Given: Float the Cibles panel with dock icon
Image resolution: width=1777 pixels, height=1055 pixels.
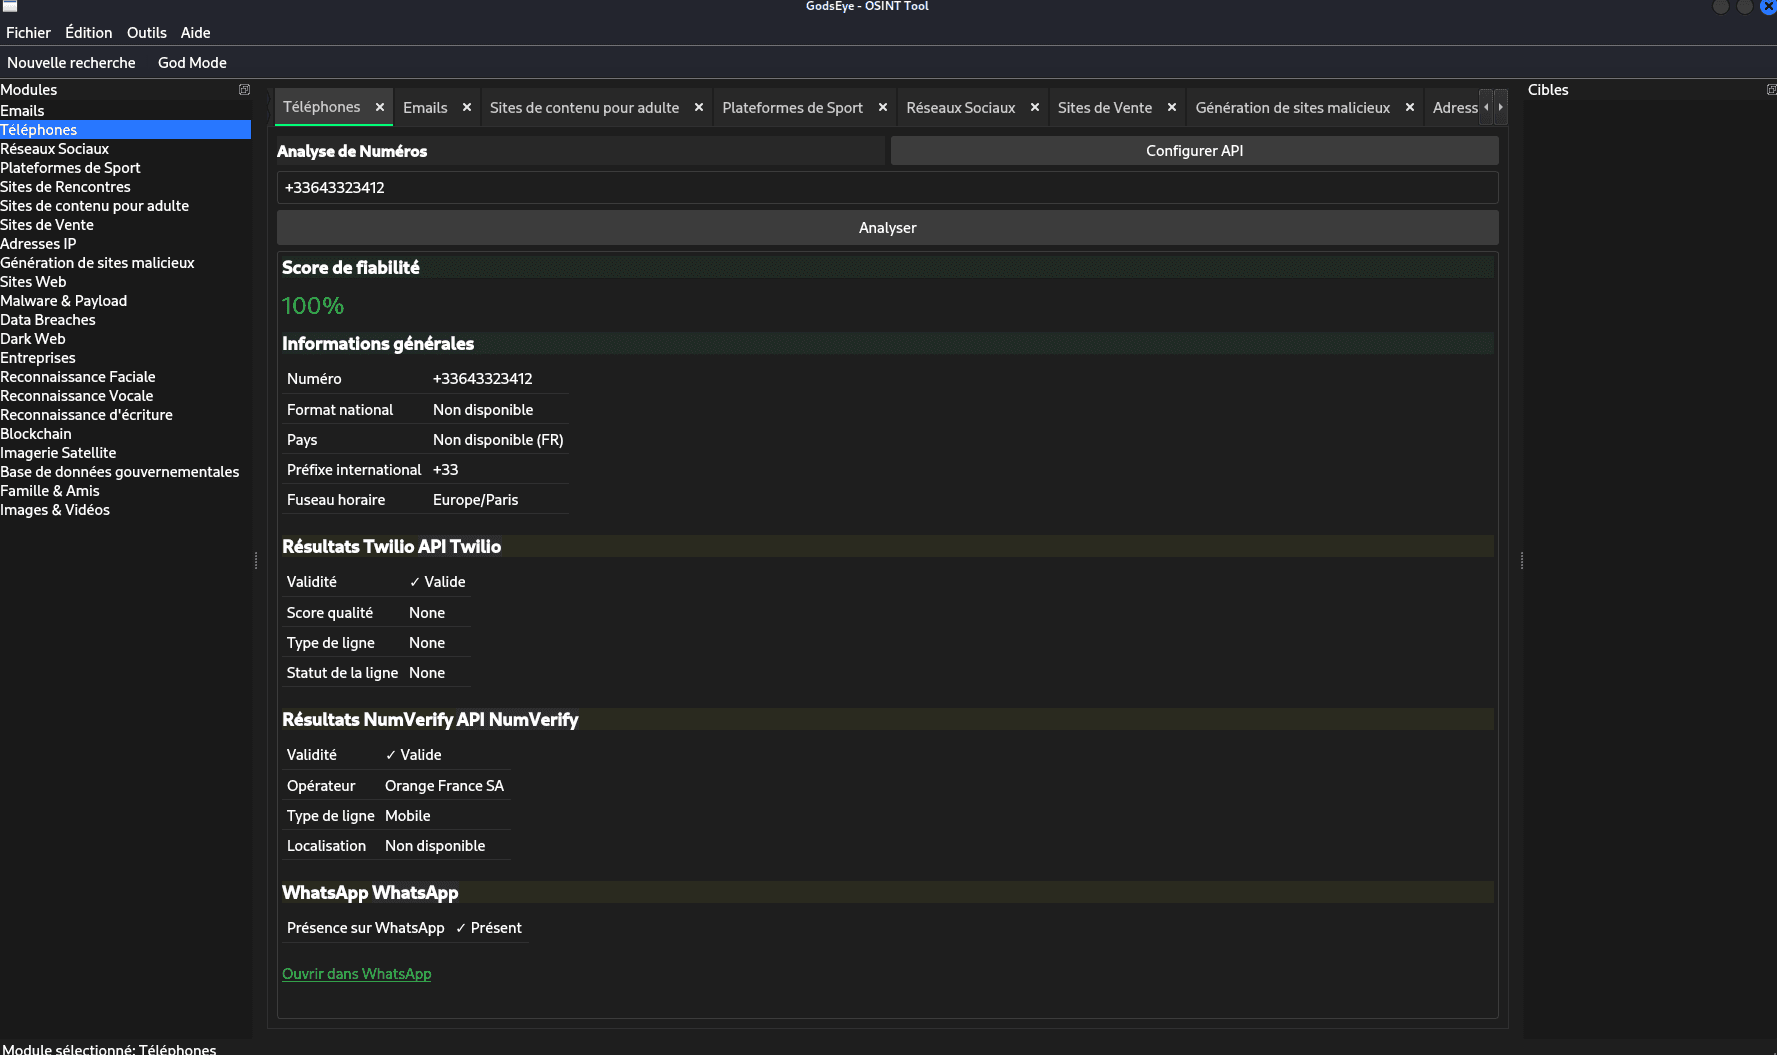Looking at the screenshot, I should (x=1771, y=89).
